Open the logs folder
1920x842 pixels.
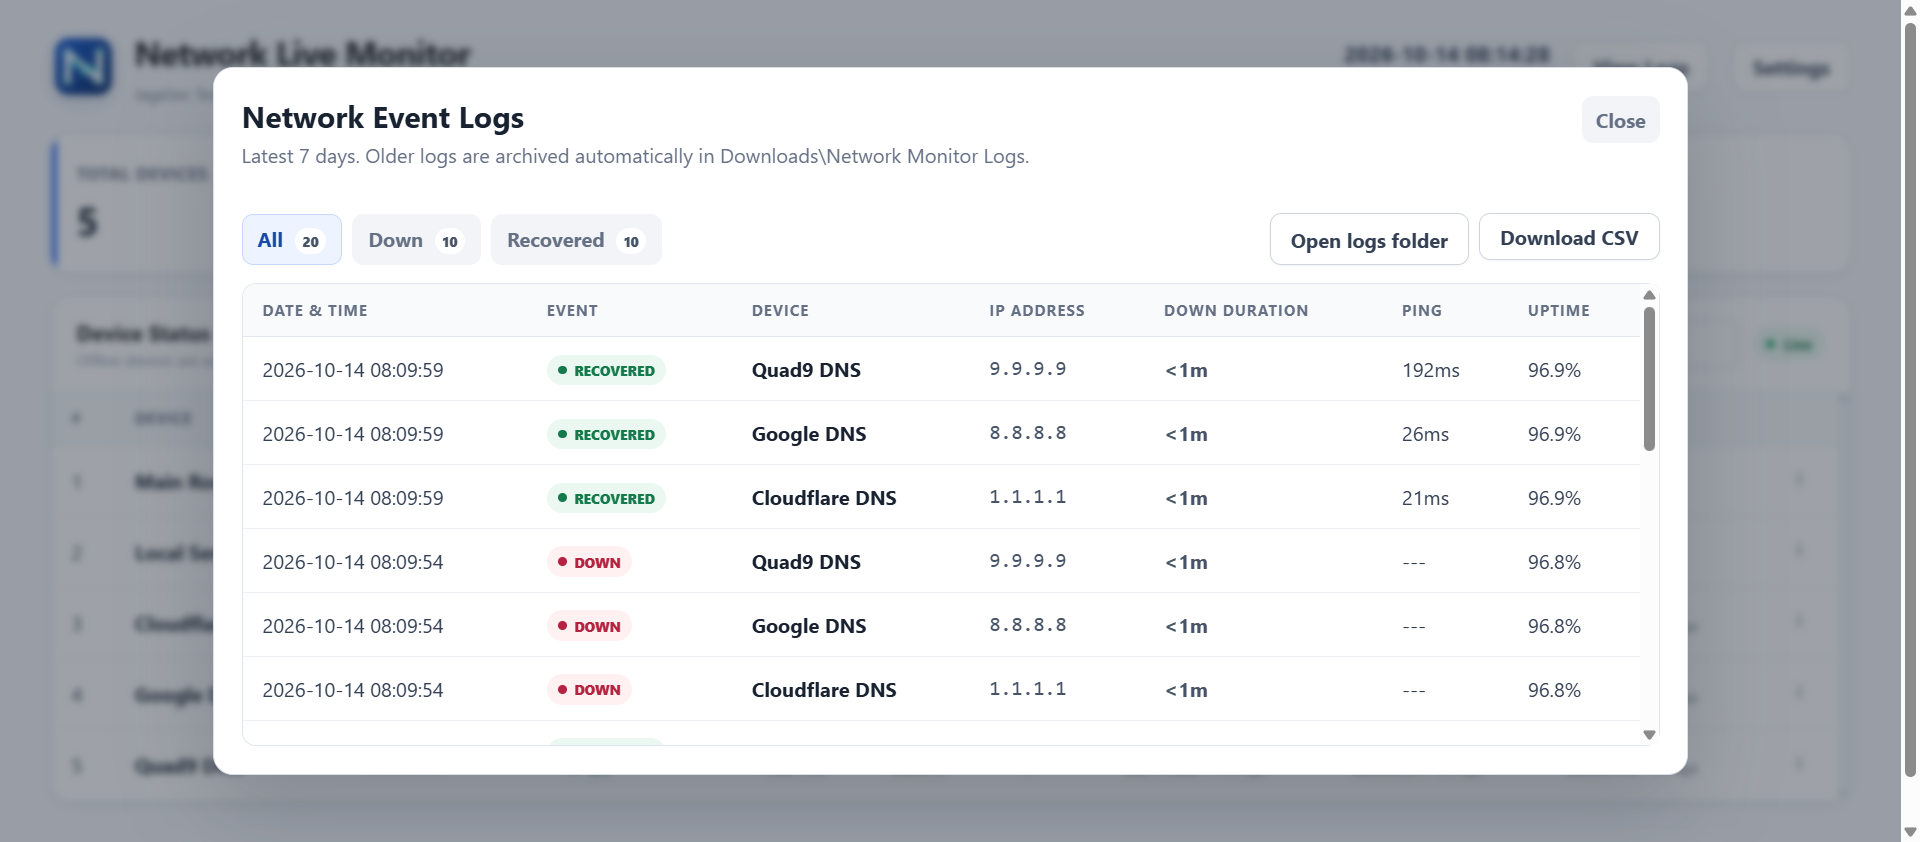(1369, 240)
